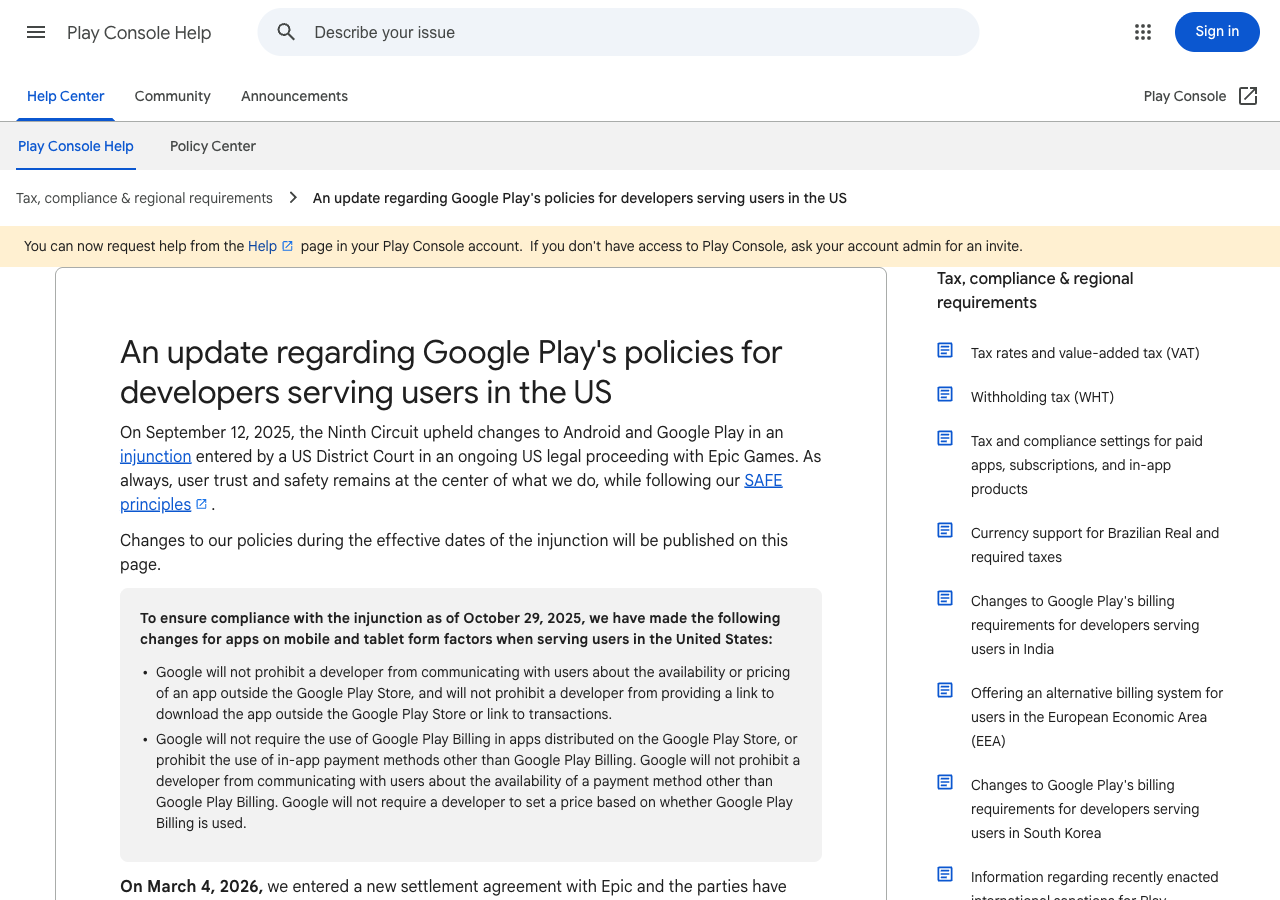This screenshot has width=1280, height=900.
Task: Open the Policy Center sub-tab
Action: point(213,146)
